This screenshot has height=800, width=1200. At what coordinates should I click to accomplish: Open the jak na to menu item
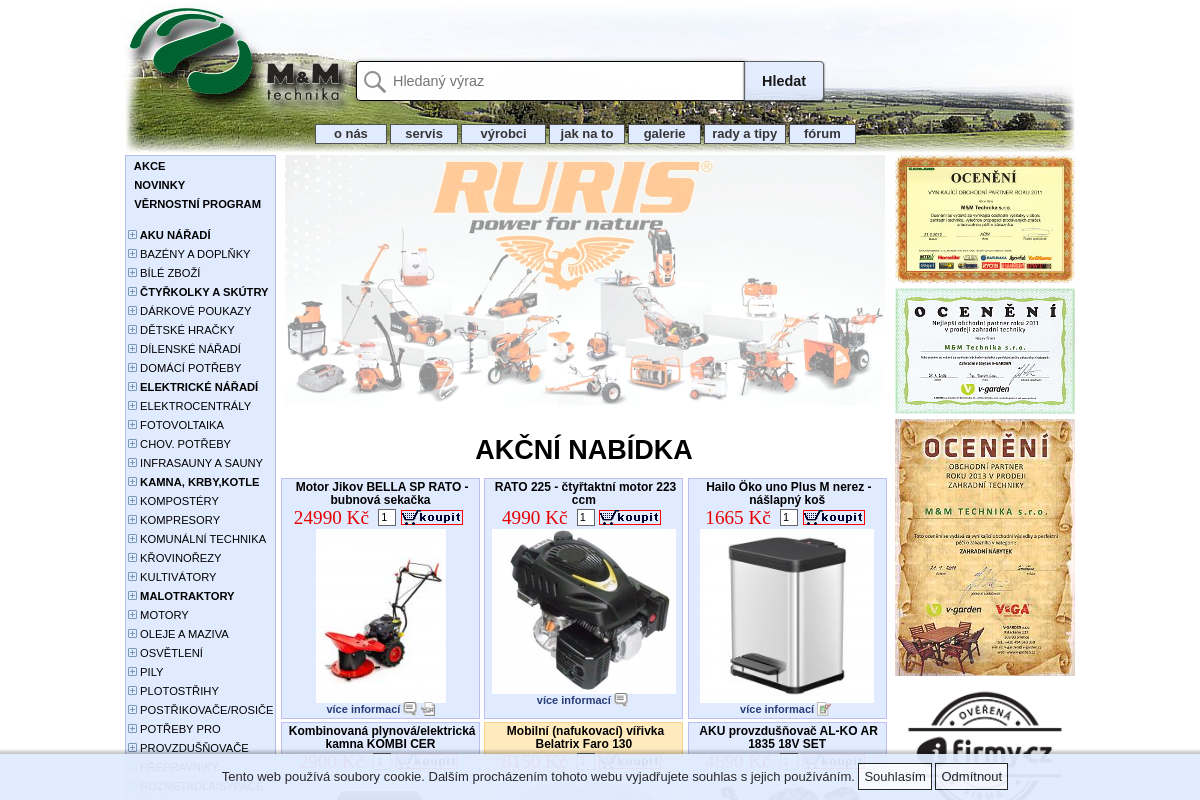587,134
